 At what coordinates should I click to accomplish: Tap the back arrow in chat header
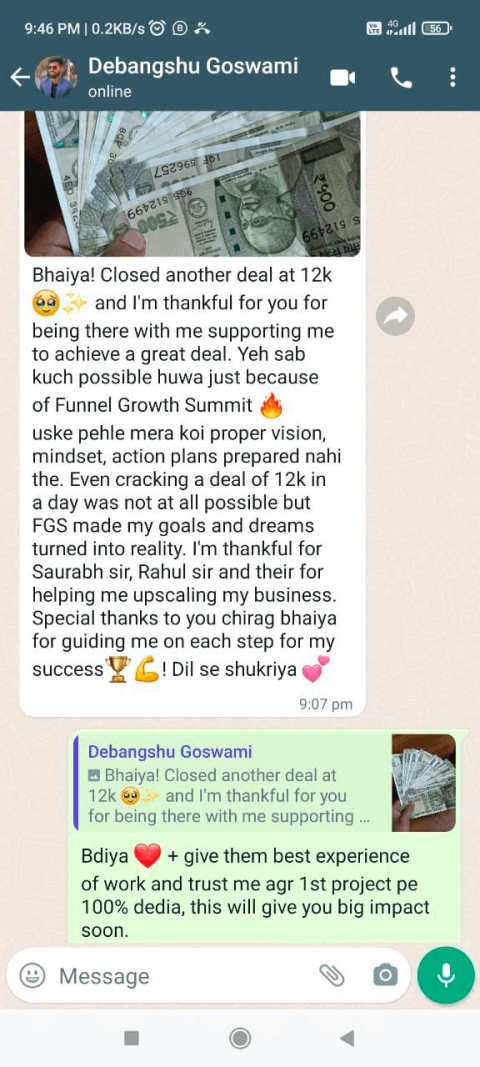click(x=20, y=78)
